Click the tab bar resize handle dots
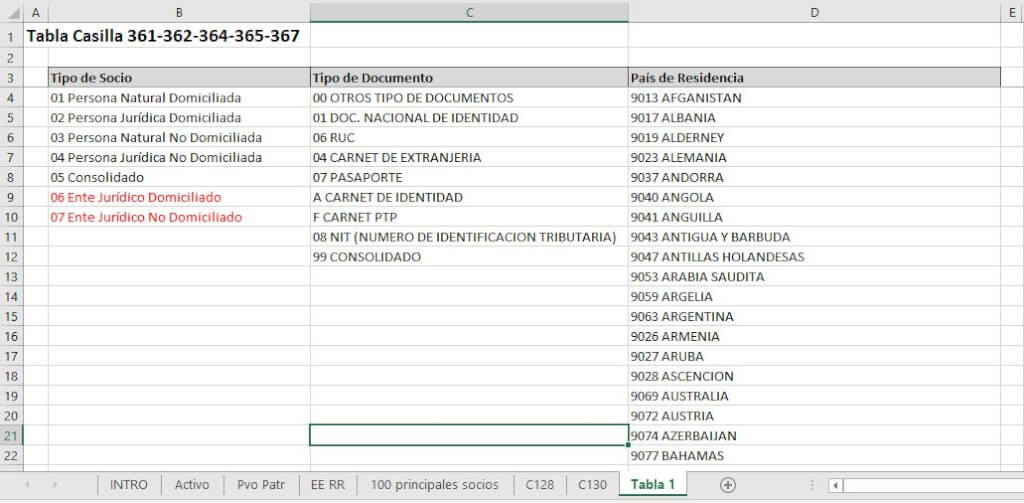This screenshot has width=1024, height=503. pos(813,486)
